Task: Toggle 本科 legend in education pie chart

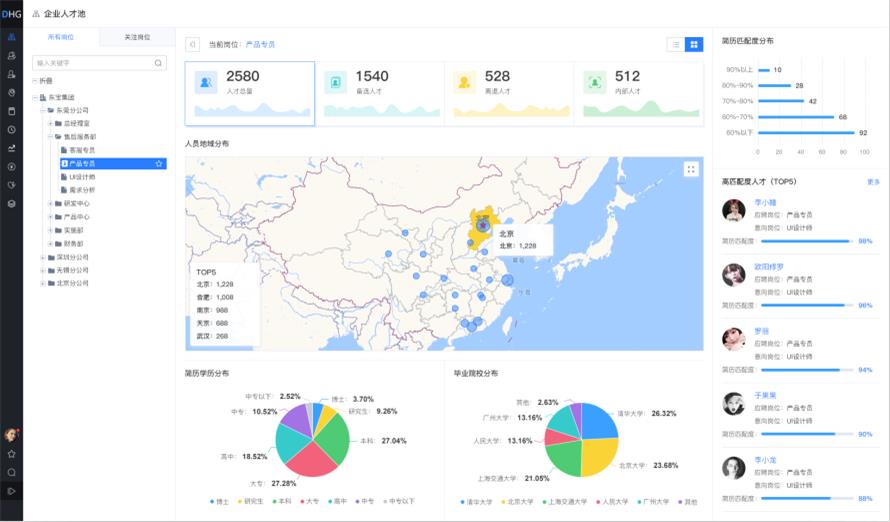Action: click(x=282, y=502)
